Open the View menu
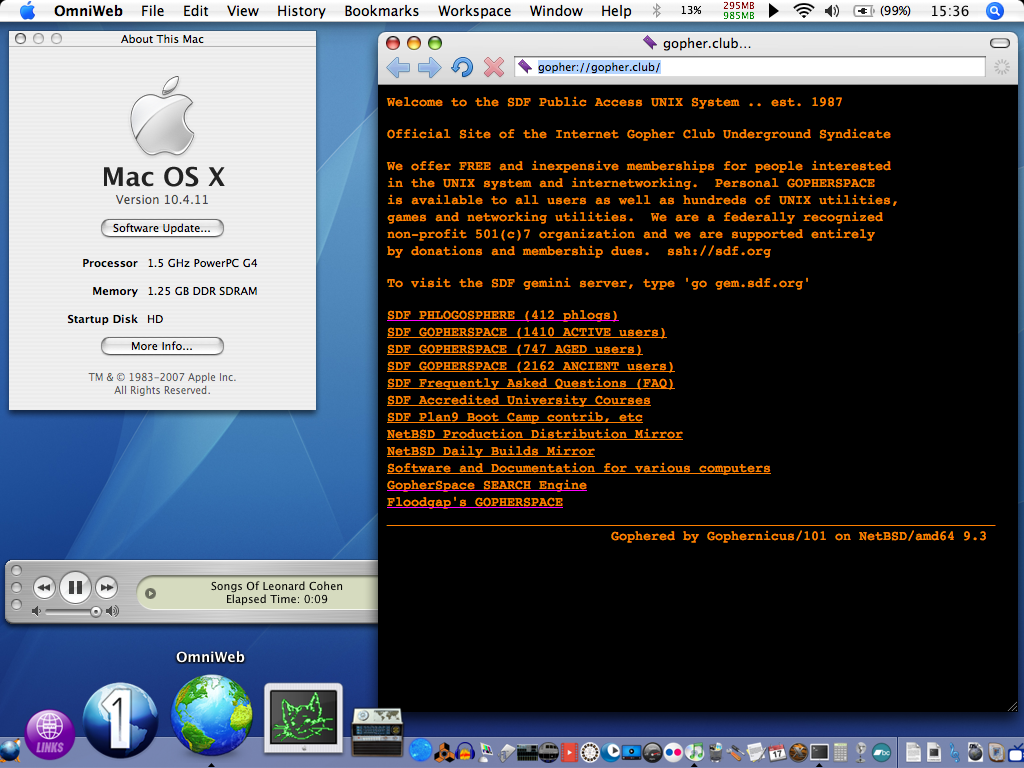 [242, 10]
